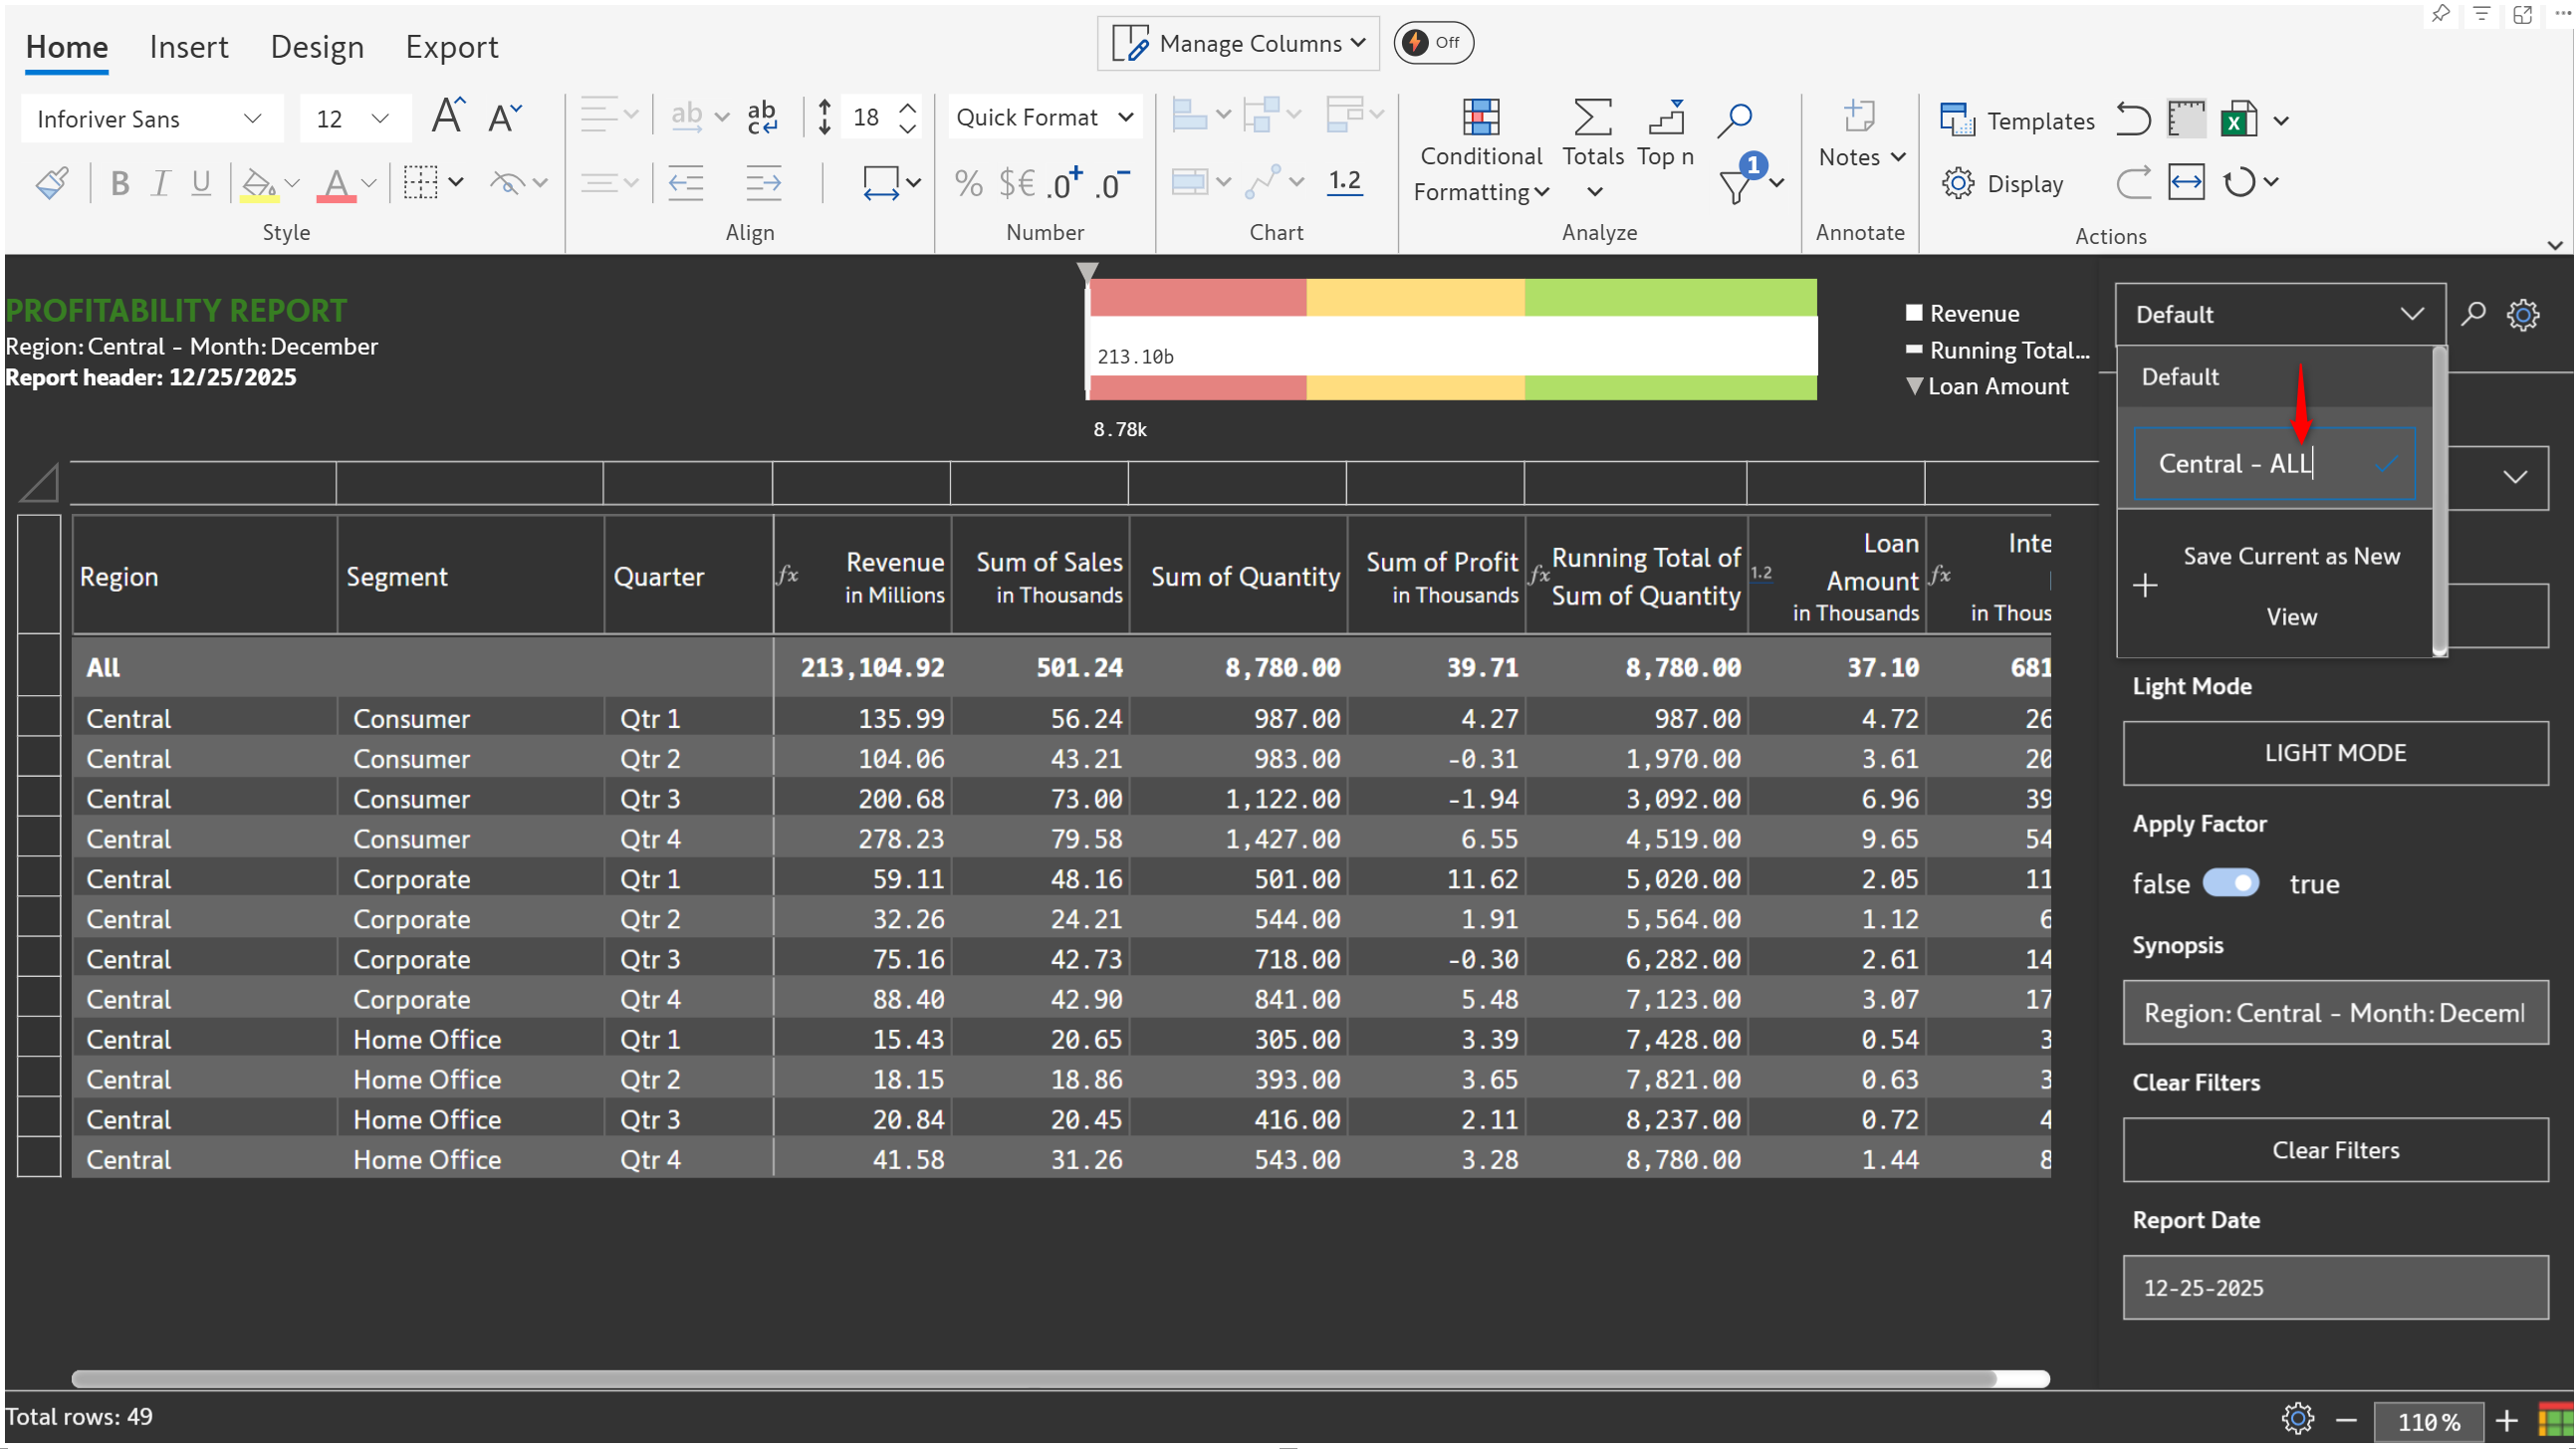
Task: Toggle the Apply Factor switch
Action: (x=2230, y=884)
